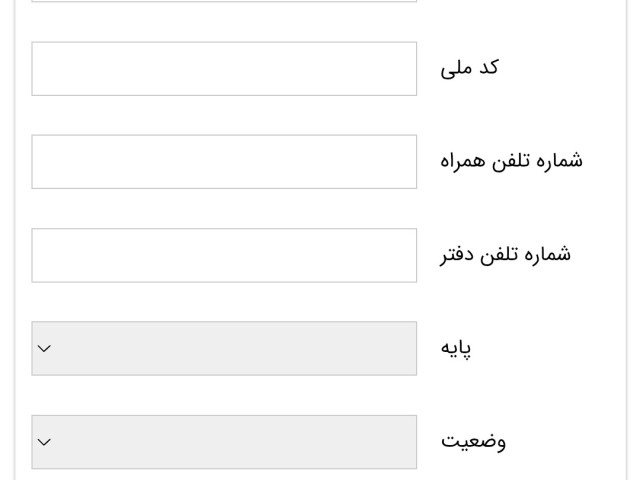640x480 pixels.
Task: Click the وضعیت field label
Action: tap(473, 441)
